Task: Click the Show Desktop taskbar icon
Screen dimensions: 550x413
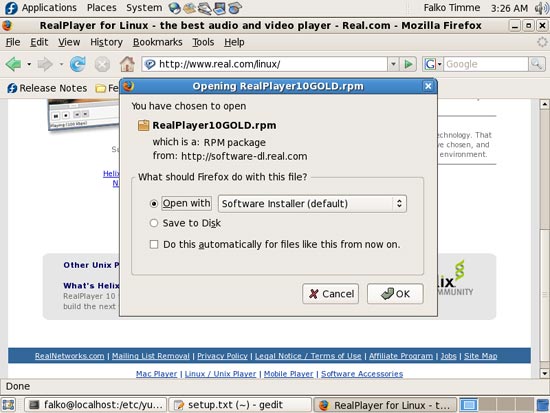Action: click(x=8, y=405)
